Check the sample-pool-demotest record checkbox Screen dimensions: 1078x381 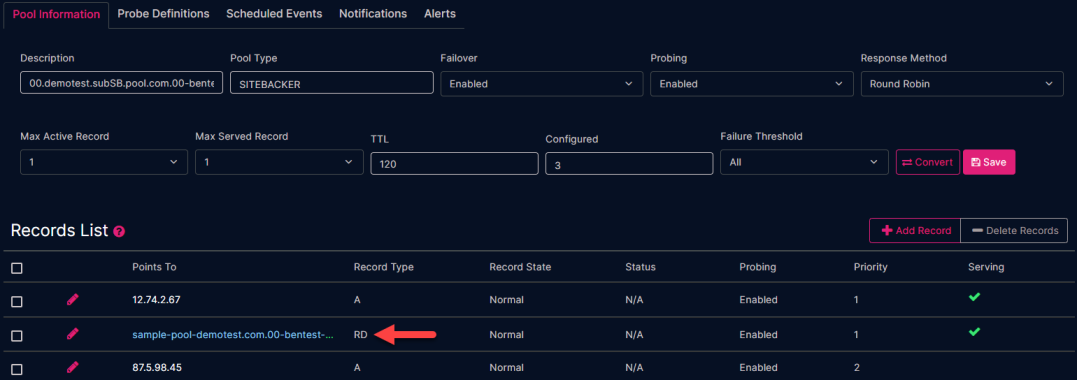(17, 336)
